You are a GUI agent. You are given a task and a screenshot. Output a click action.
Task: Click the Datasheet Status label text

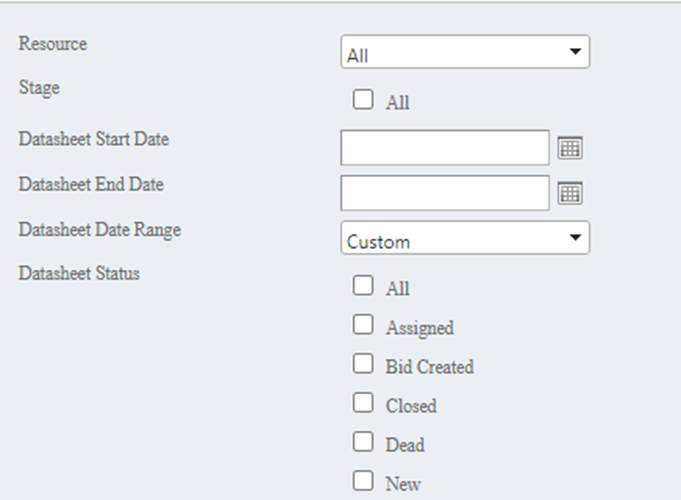click(x=79, y=273)
